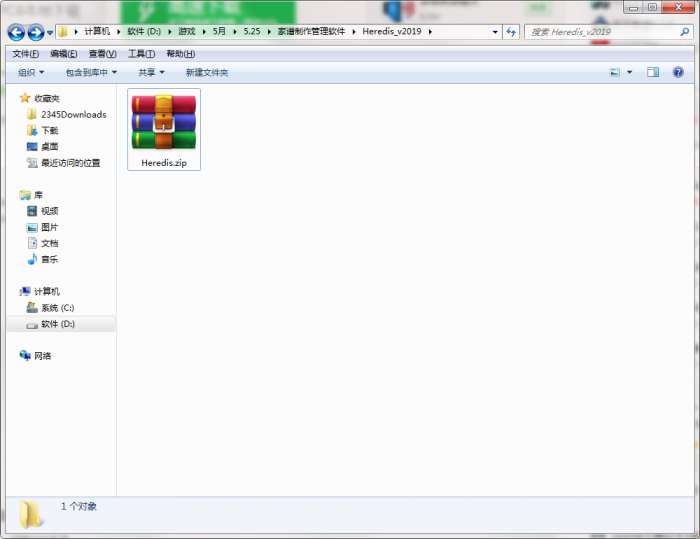Click the Heredis.zip file name label
Image resolution: width=700 pixels, height=539 pixels.
[164, 163]
